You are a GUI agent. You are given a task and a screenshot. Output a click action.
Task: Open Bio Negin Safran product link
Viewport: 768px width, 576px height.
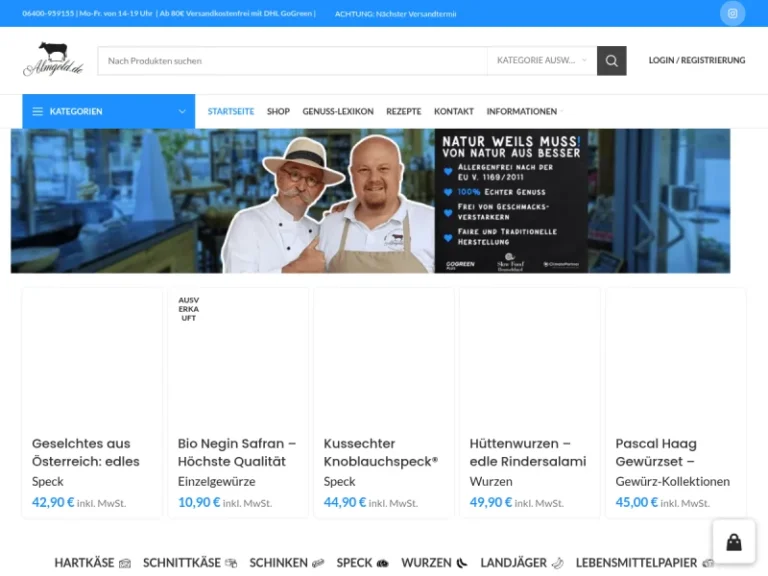point(237,452)
